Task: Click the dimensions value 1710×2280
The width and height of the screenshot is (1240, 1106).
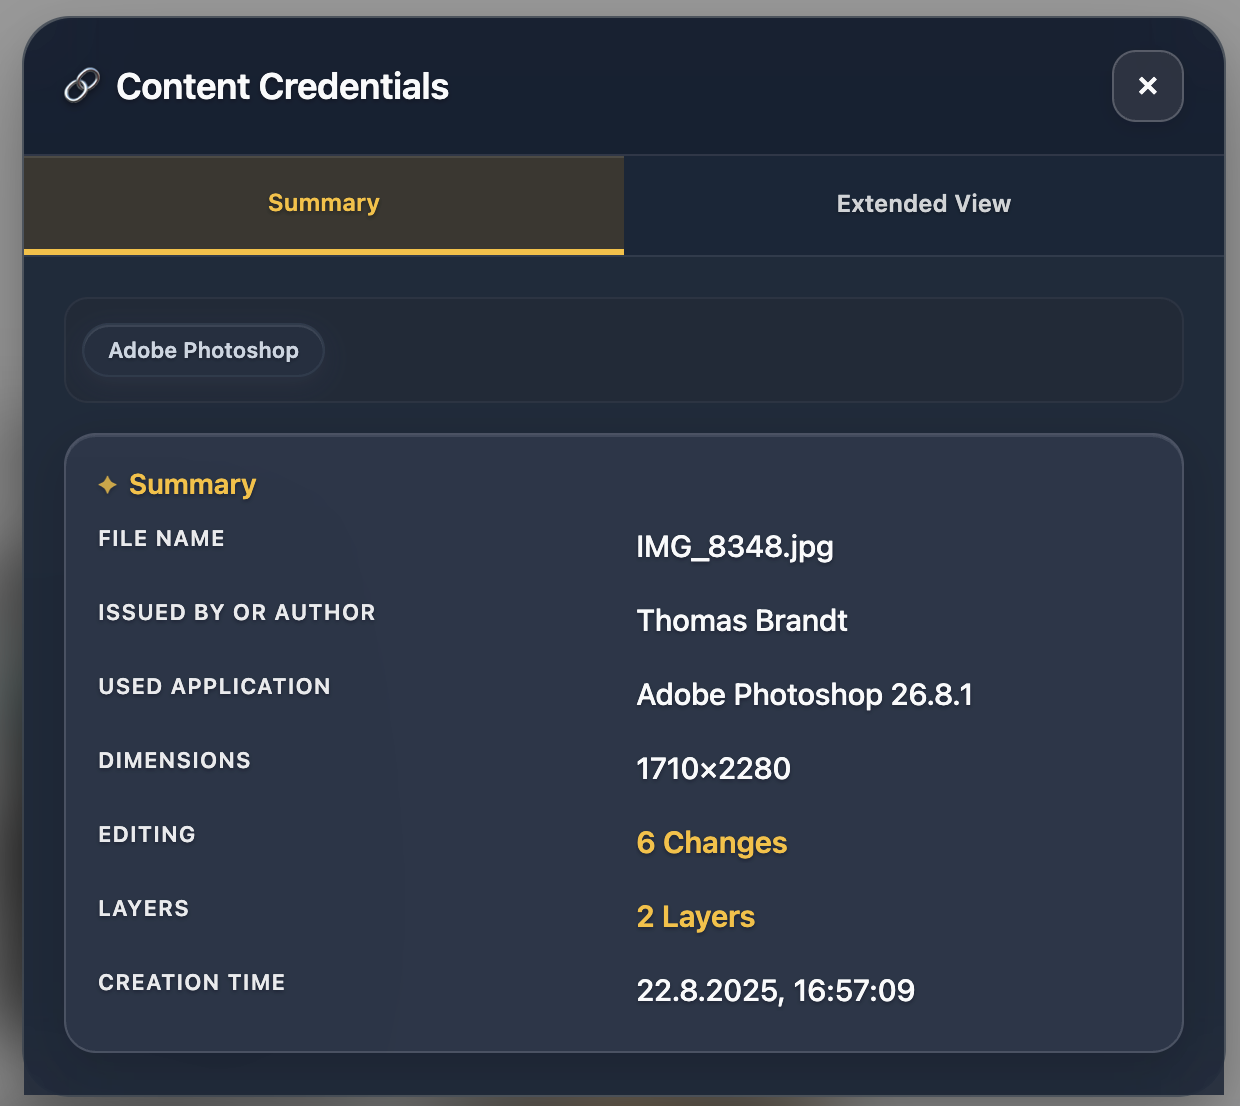Action: coord(714,769)
